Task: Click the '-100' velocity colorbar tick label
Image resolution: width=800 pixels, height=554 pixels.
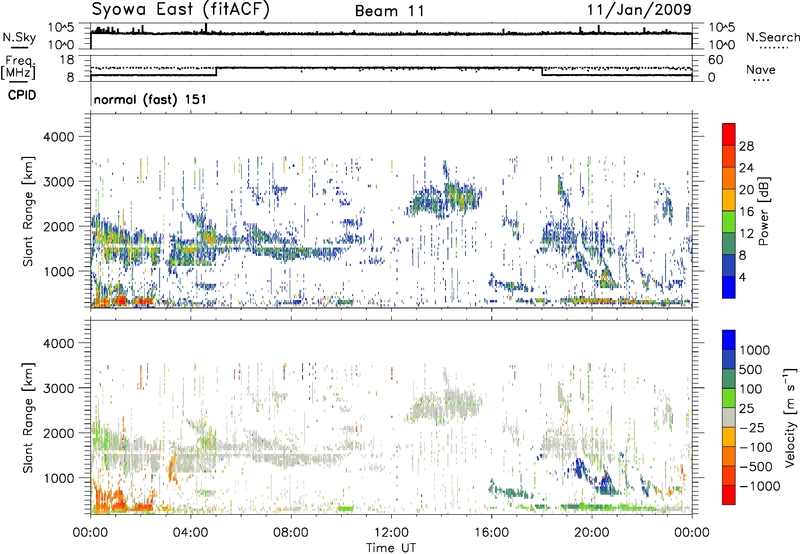Action: tap(756, 447)
